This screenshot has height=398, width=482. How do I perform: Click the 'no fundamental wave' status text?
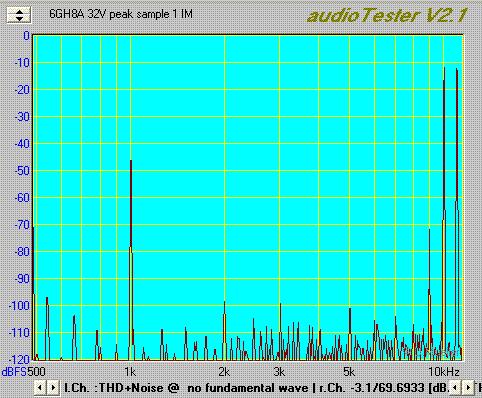pyautogui.click(x=248, y=388)
